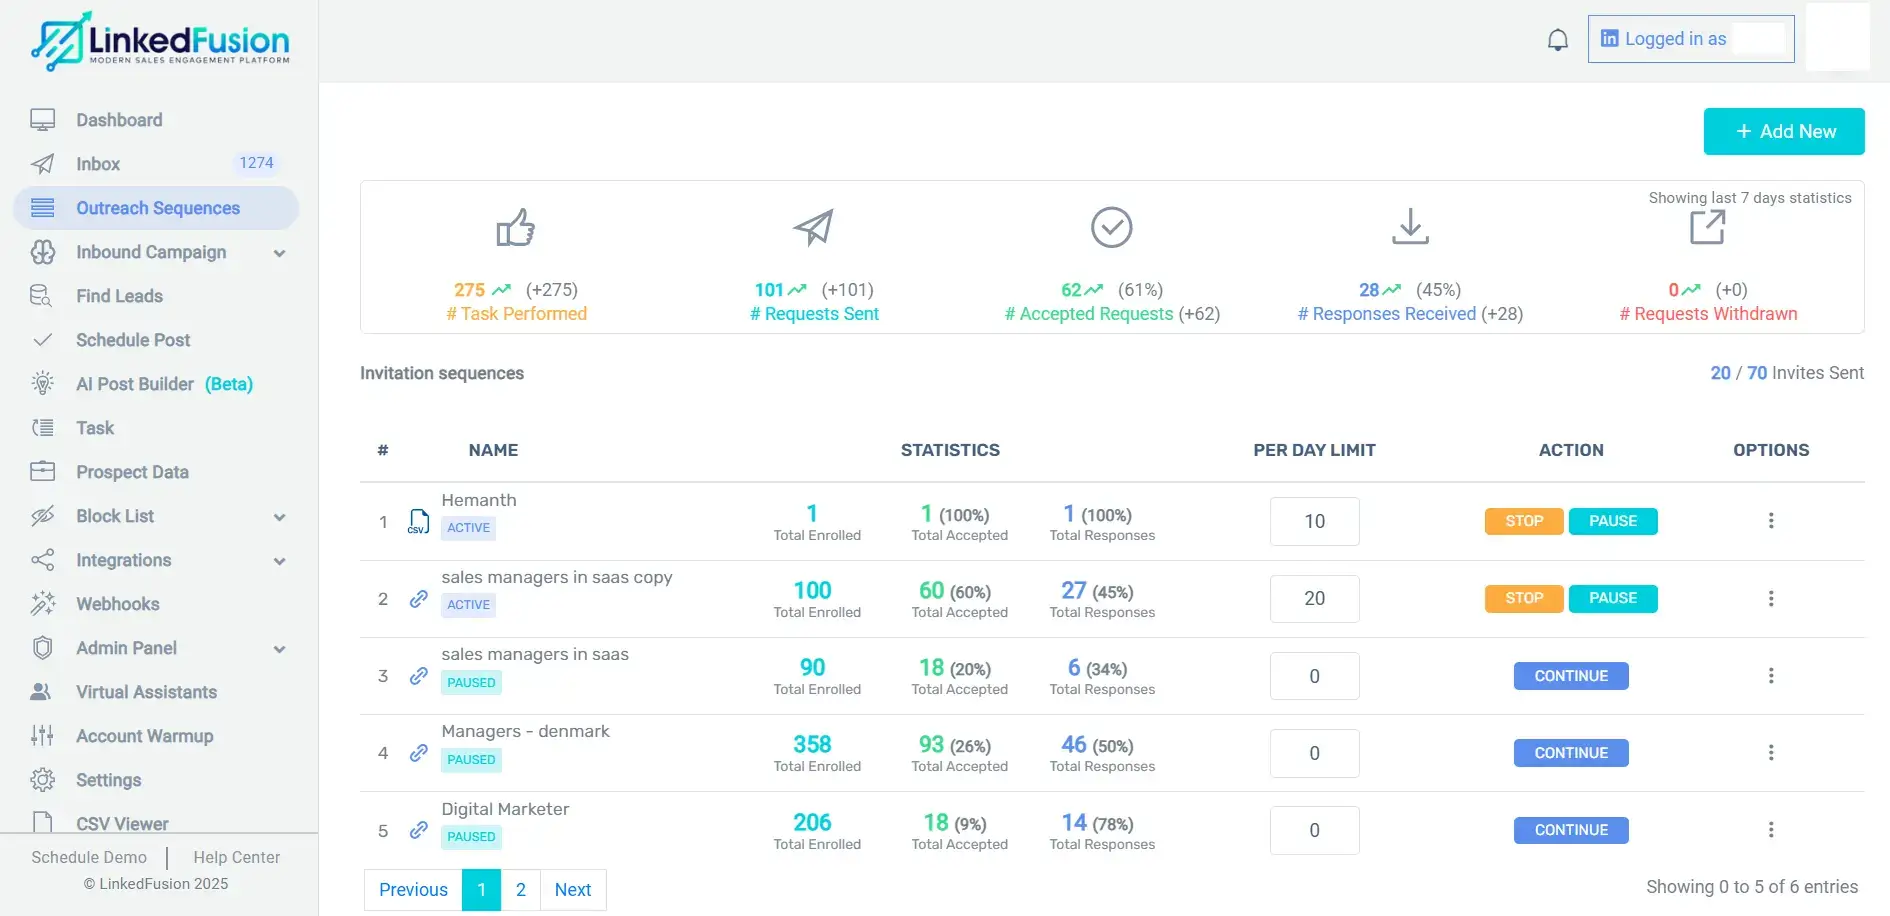Open the Schedule Demo link
The height and width of the screenshot is (916, 1890).
(x=89, y=857)
